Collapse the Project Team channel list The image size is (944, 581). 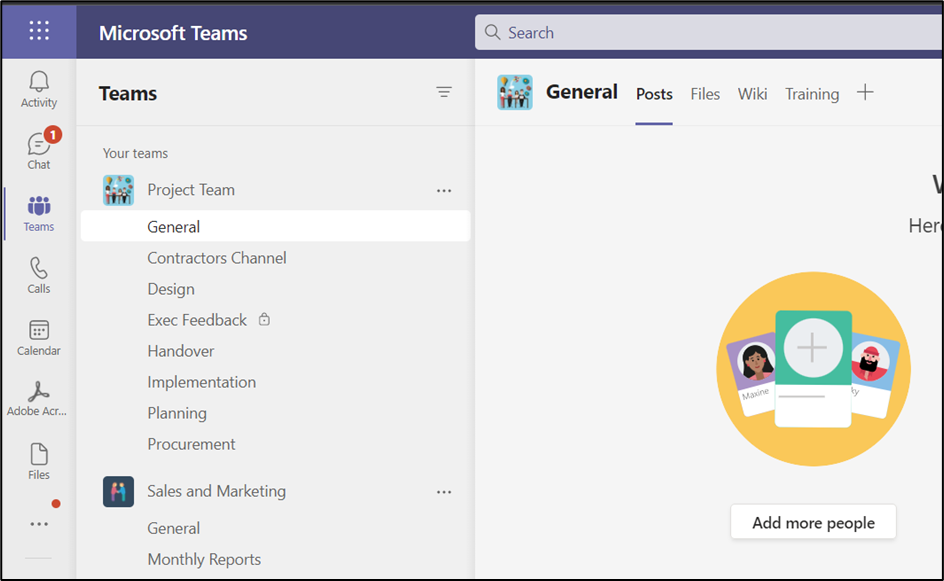click(x=191, y=190)
